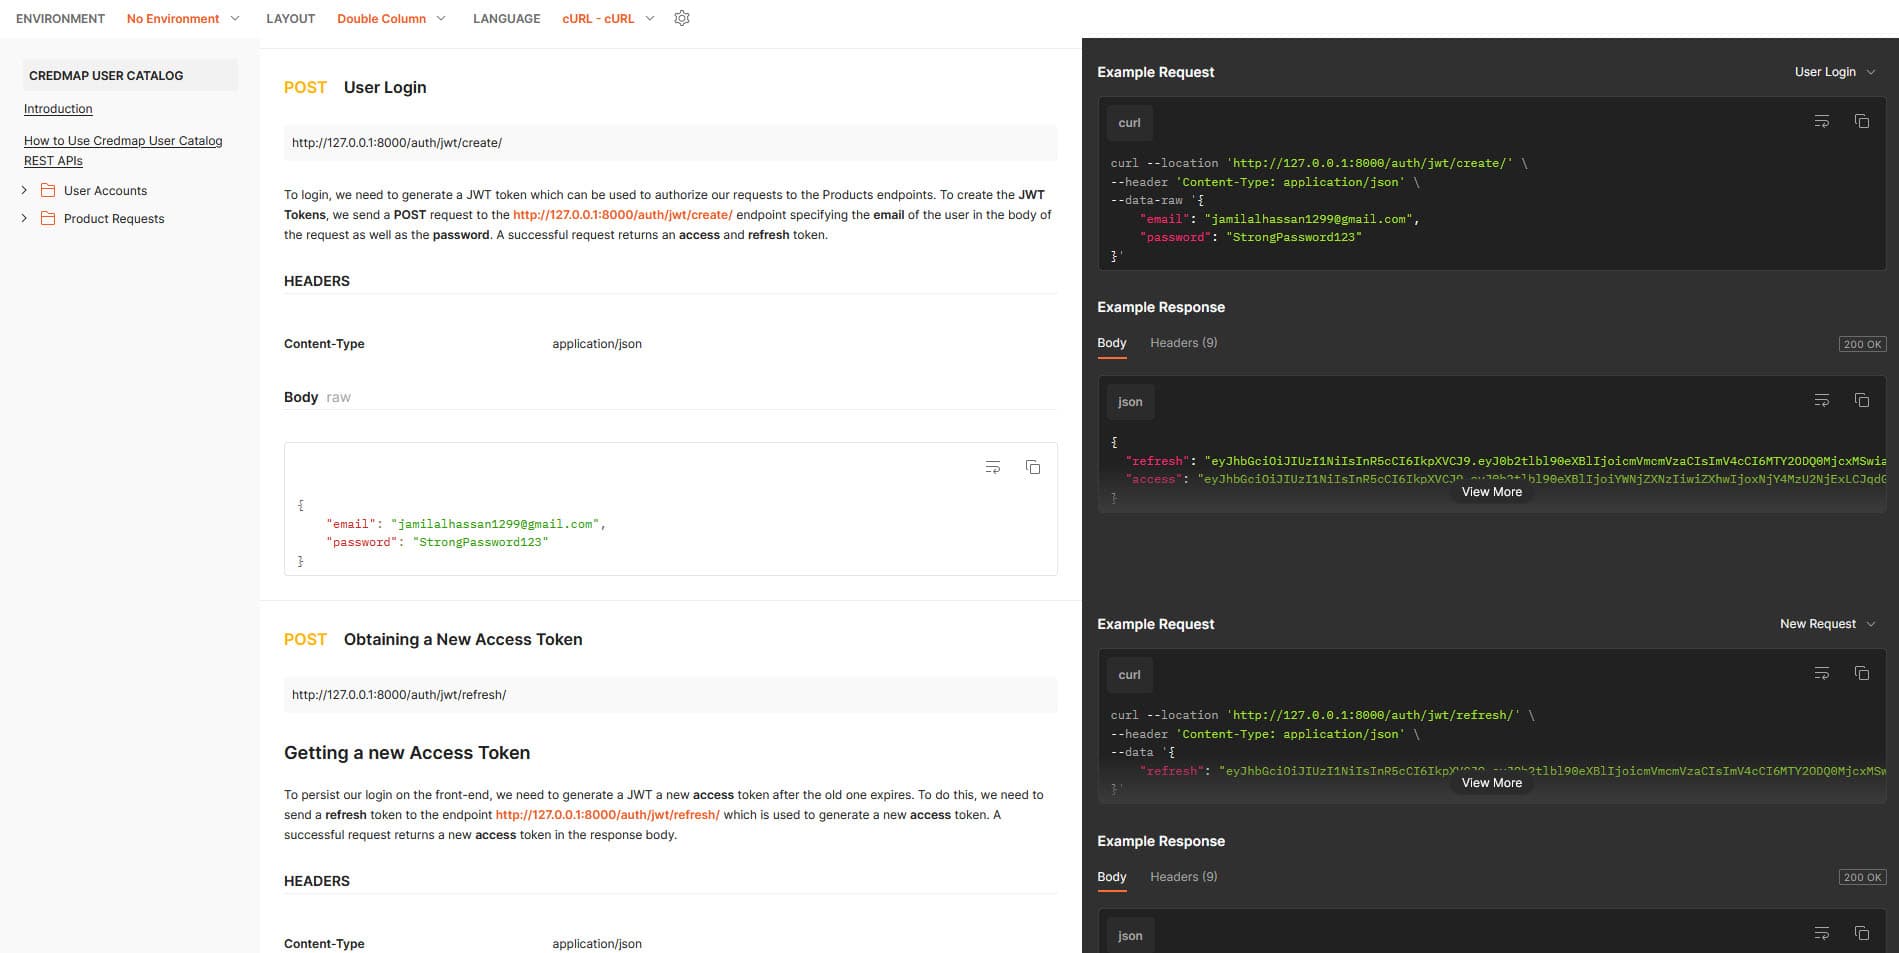This screenshot has width=1899, height=953.
Task: Toggle line wrap in User Login raw body
Action: tap(992, 468)
